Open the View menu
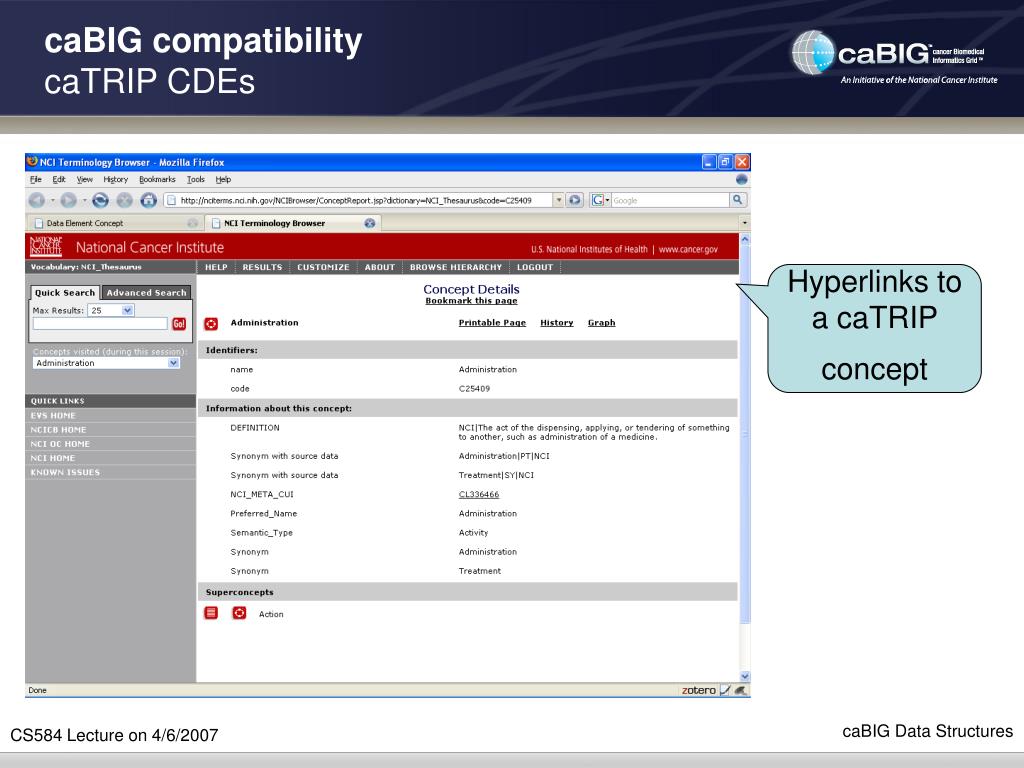Image resolution: width=1024 pixels, height=768 pixels. pyautogui.click(x=85, y=180)
